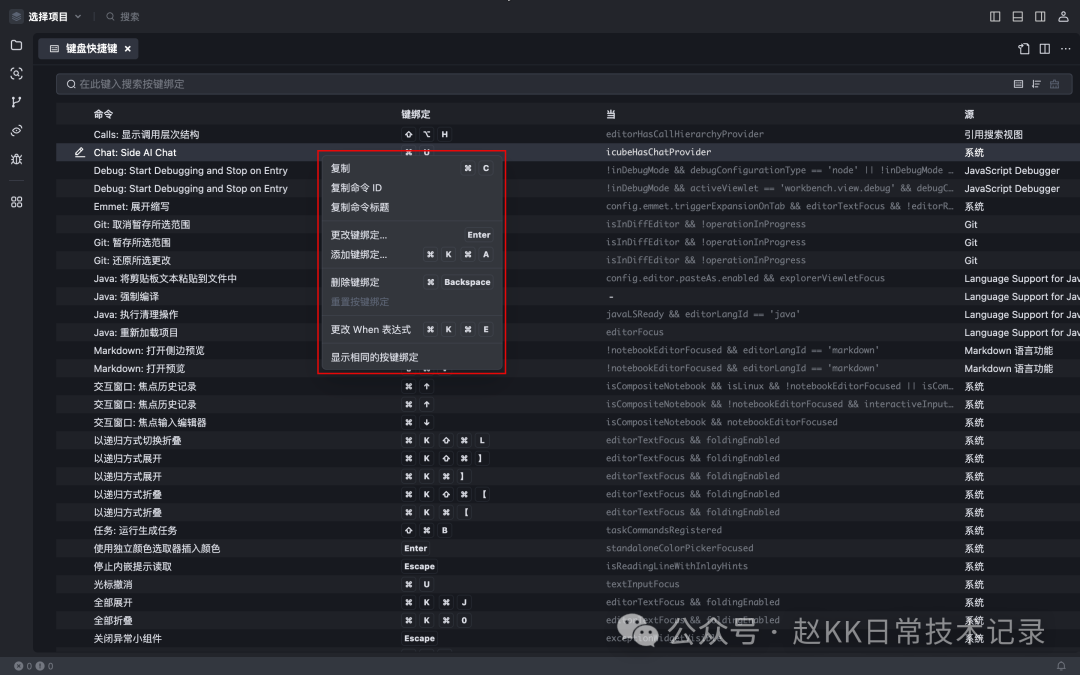Click the notification bell in status bar
The height and width of the screenshot is (675, 1080).
click(x=1061, y=666)
